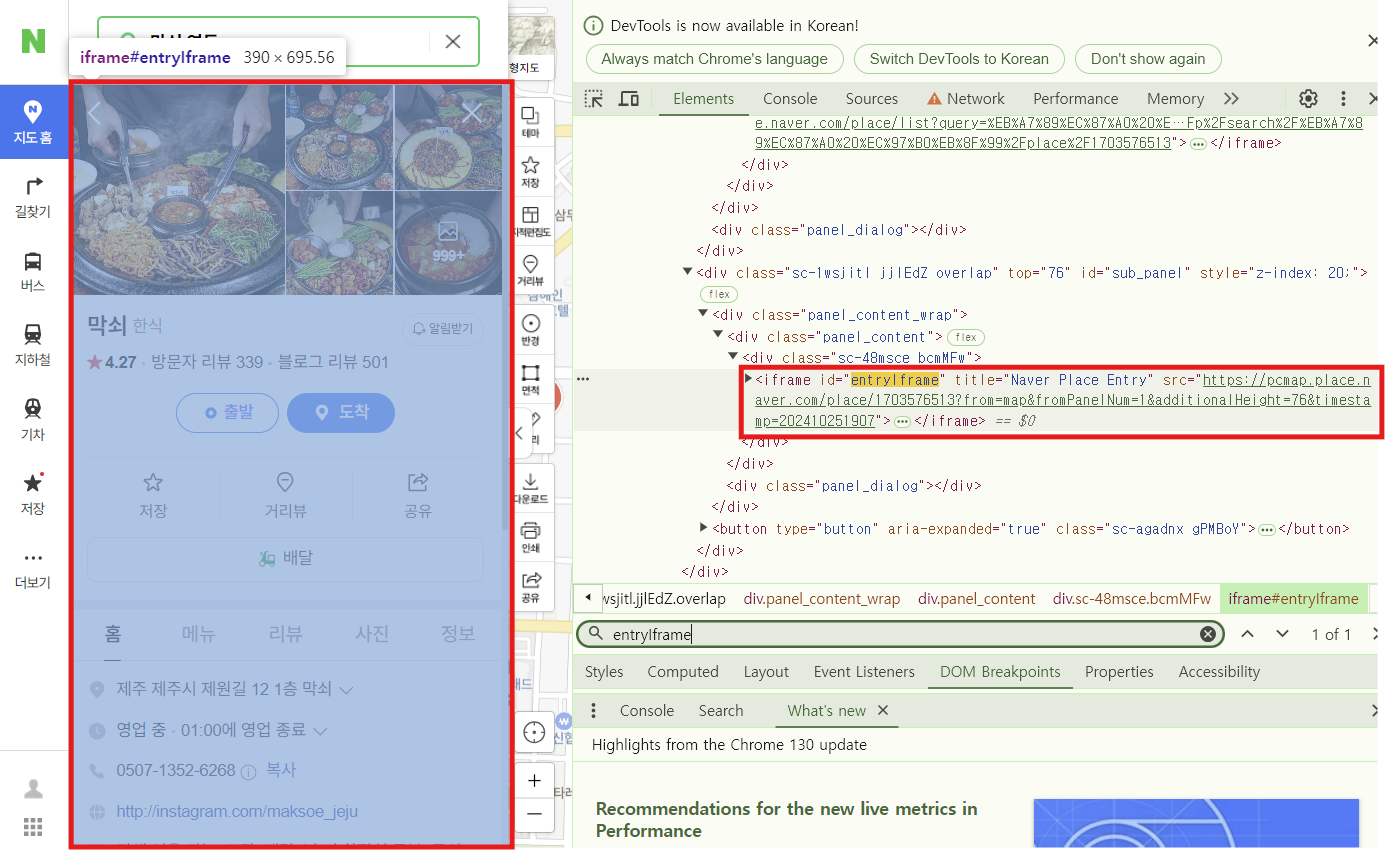Viewport: 1385px width, 850px height.
Task: Open the Performance tab in DevTools
Action: tap(1076, 98)
